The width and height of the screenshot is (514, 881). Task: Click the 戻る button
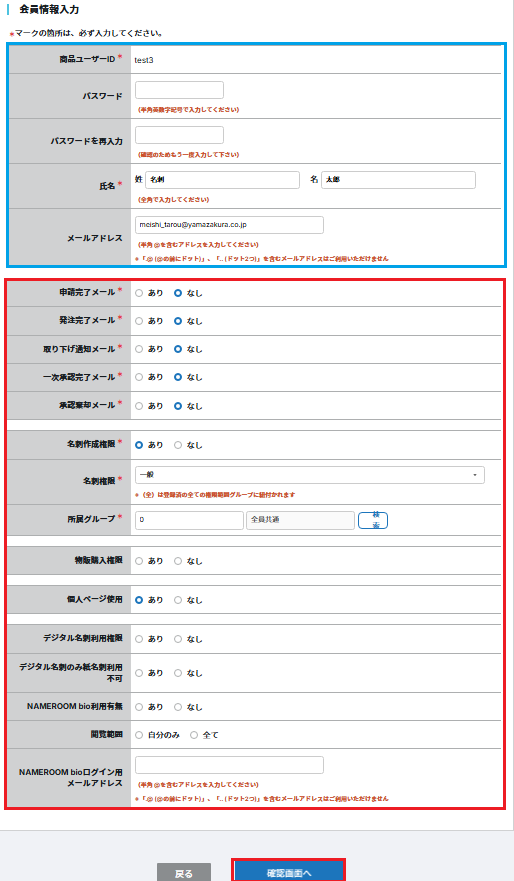tap(184, 873)
